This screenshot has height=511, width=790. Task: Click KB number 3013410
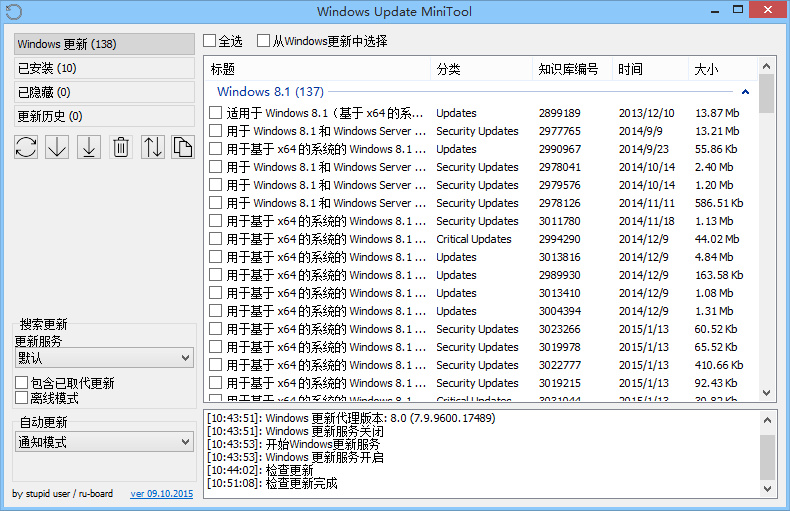(x=559, y=293)
